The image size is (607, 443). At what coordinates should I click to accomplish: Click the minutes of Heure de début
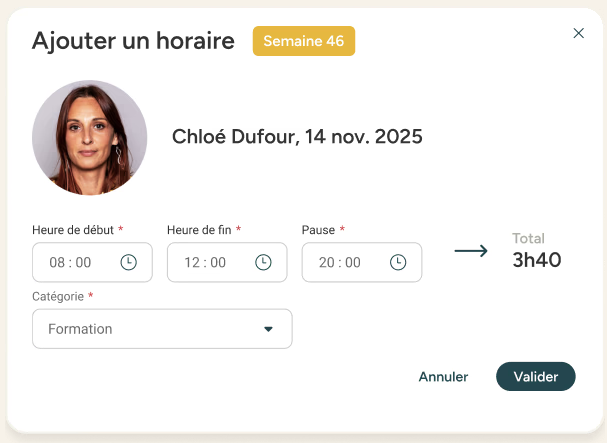point(84,263)
